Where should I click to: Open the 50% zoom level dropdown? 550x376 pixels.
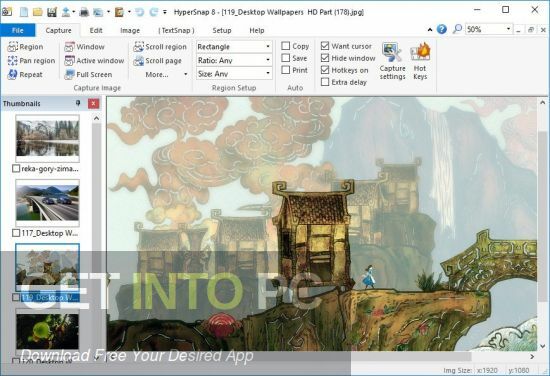(508, 29)
